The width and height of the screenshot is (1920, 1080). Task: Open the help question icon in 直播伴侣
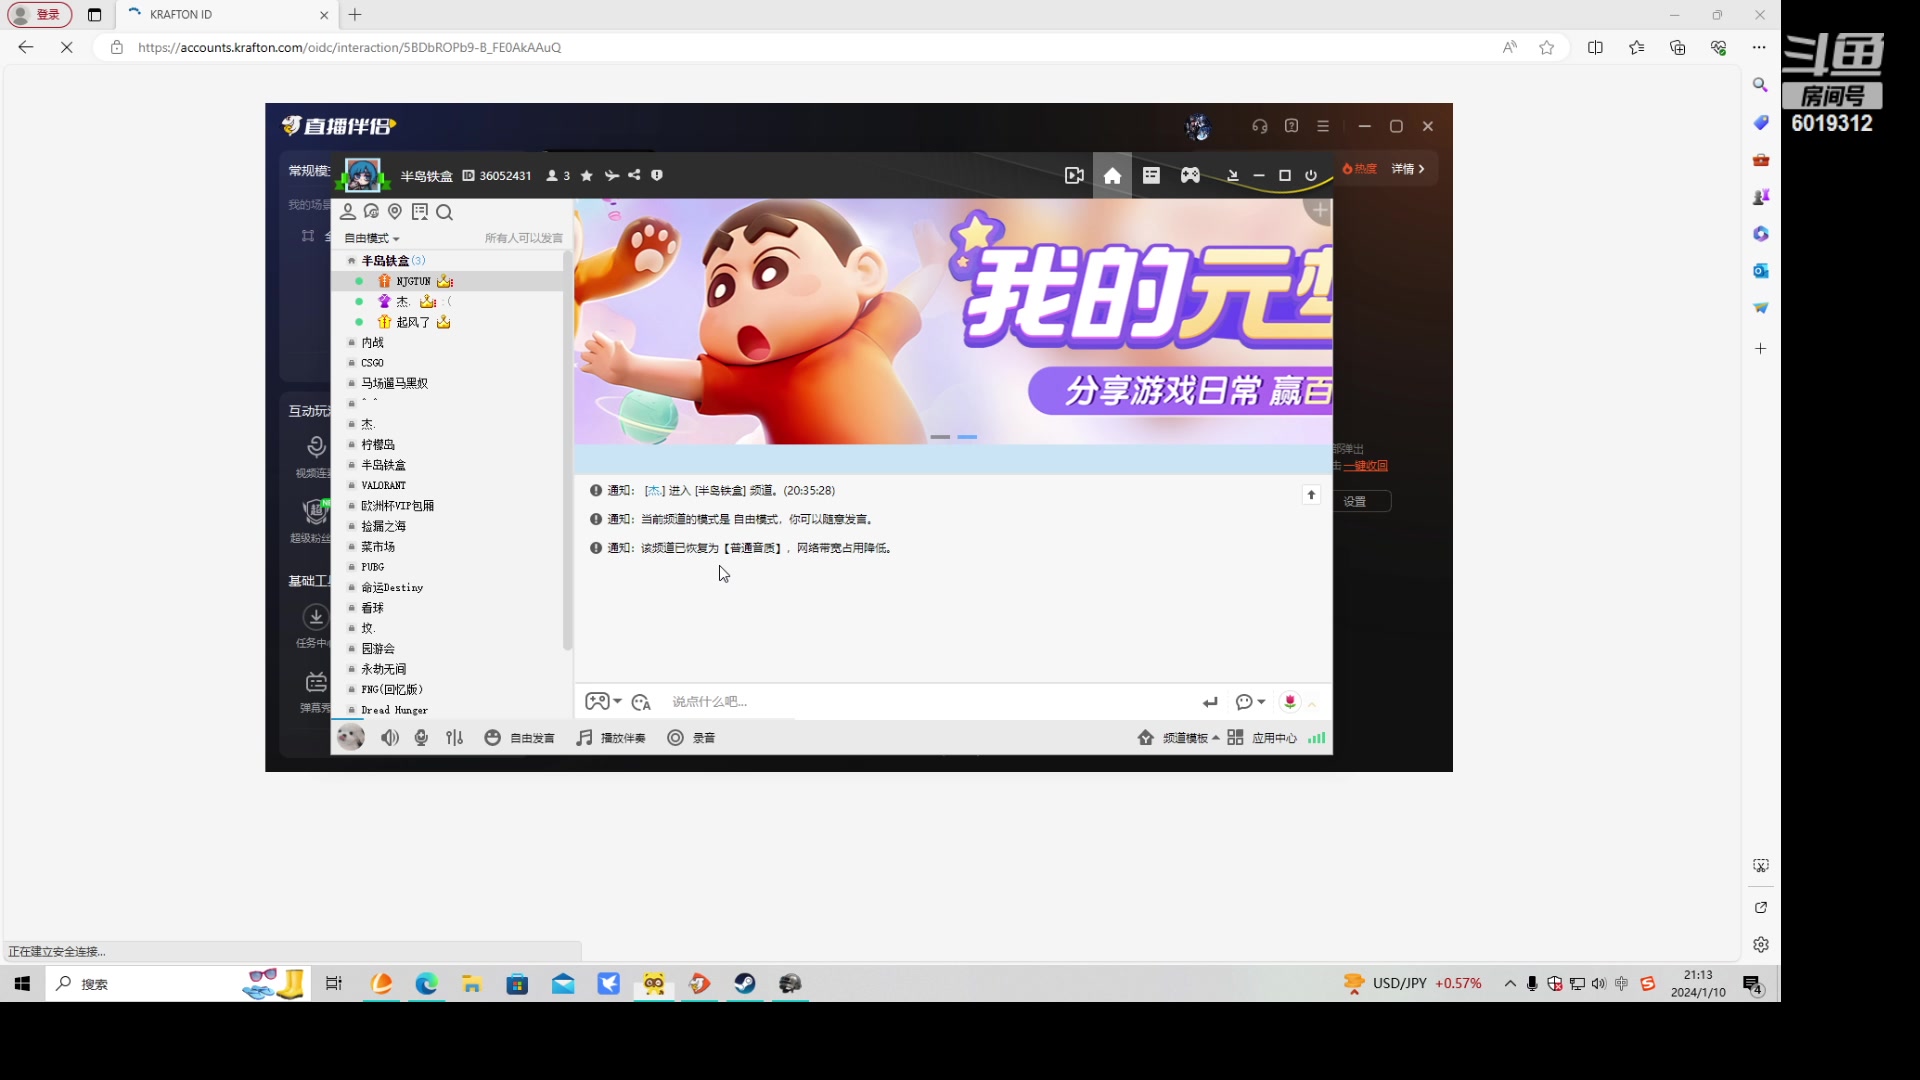click(x=1292, y=126)
